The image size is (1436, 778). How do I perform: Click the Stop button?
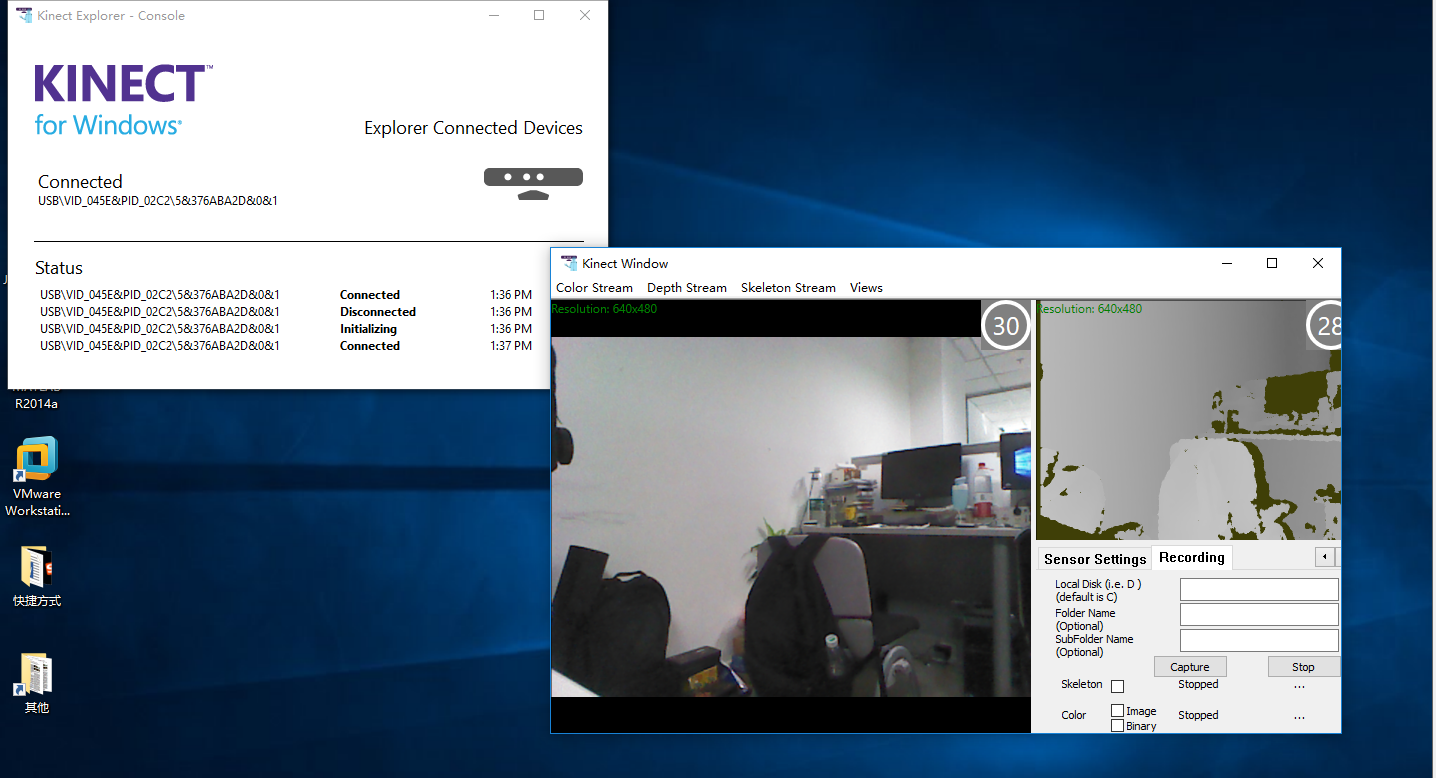click(1303, 667)
